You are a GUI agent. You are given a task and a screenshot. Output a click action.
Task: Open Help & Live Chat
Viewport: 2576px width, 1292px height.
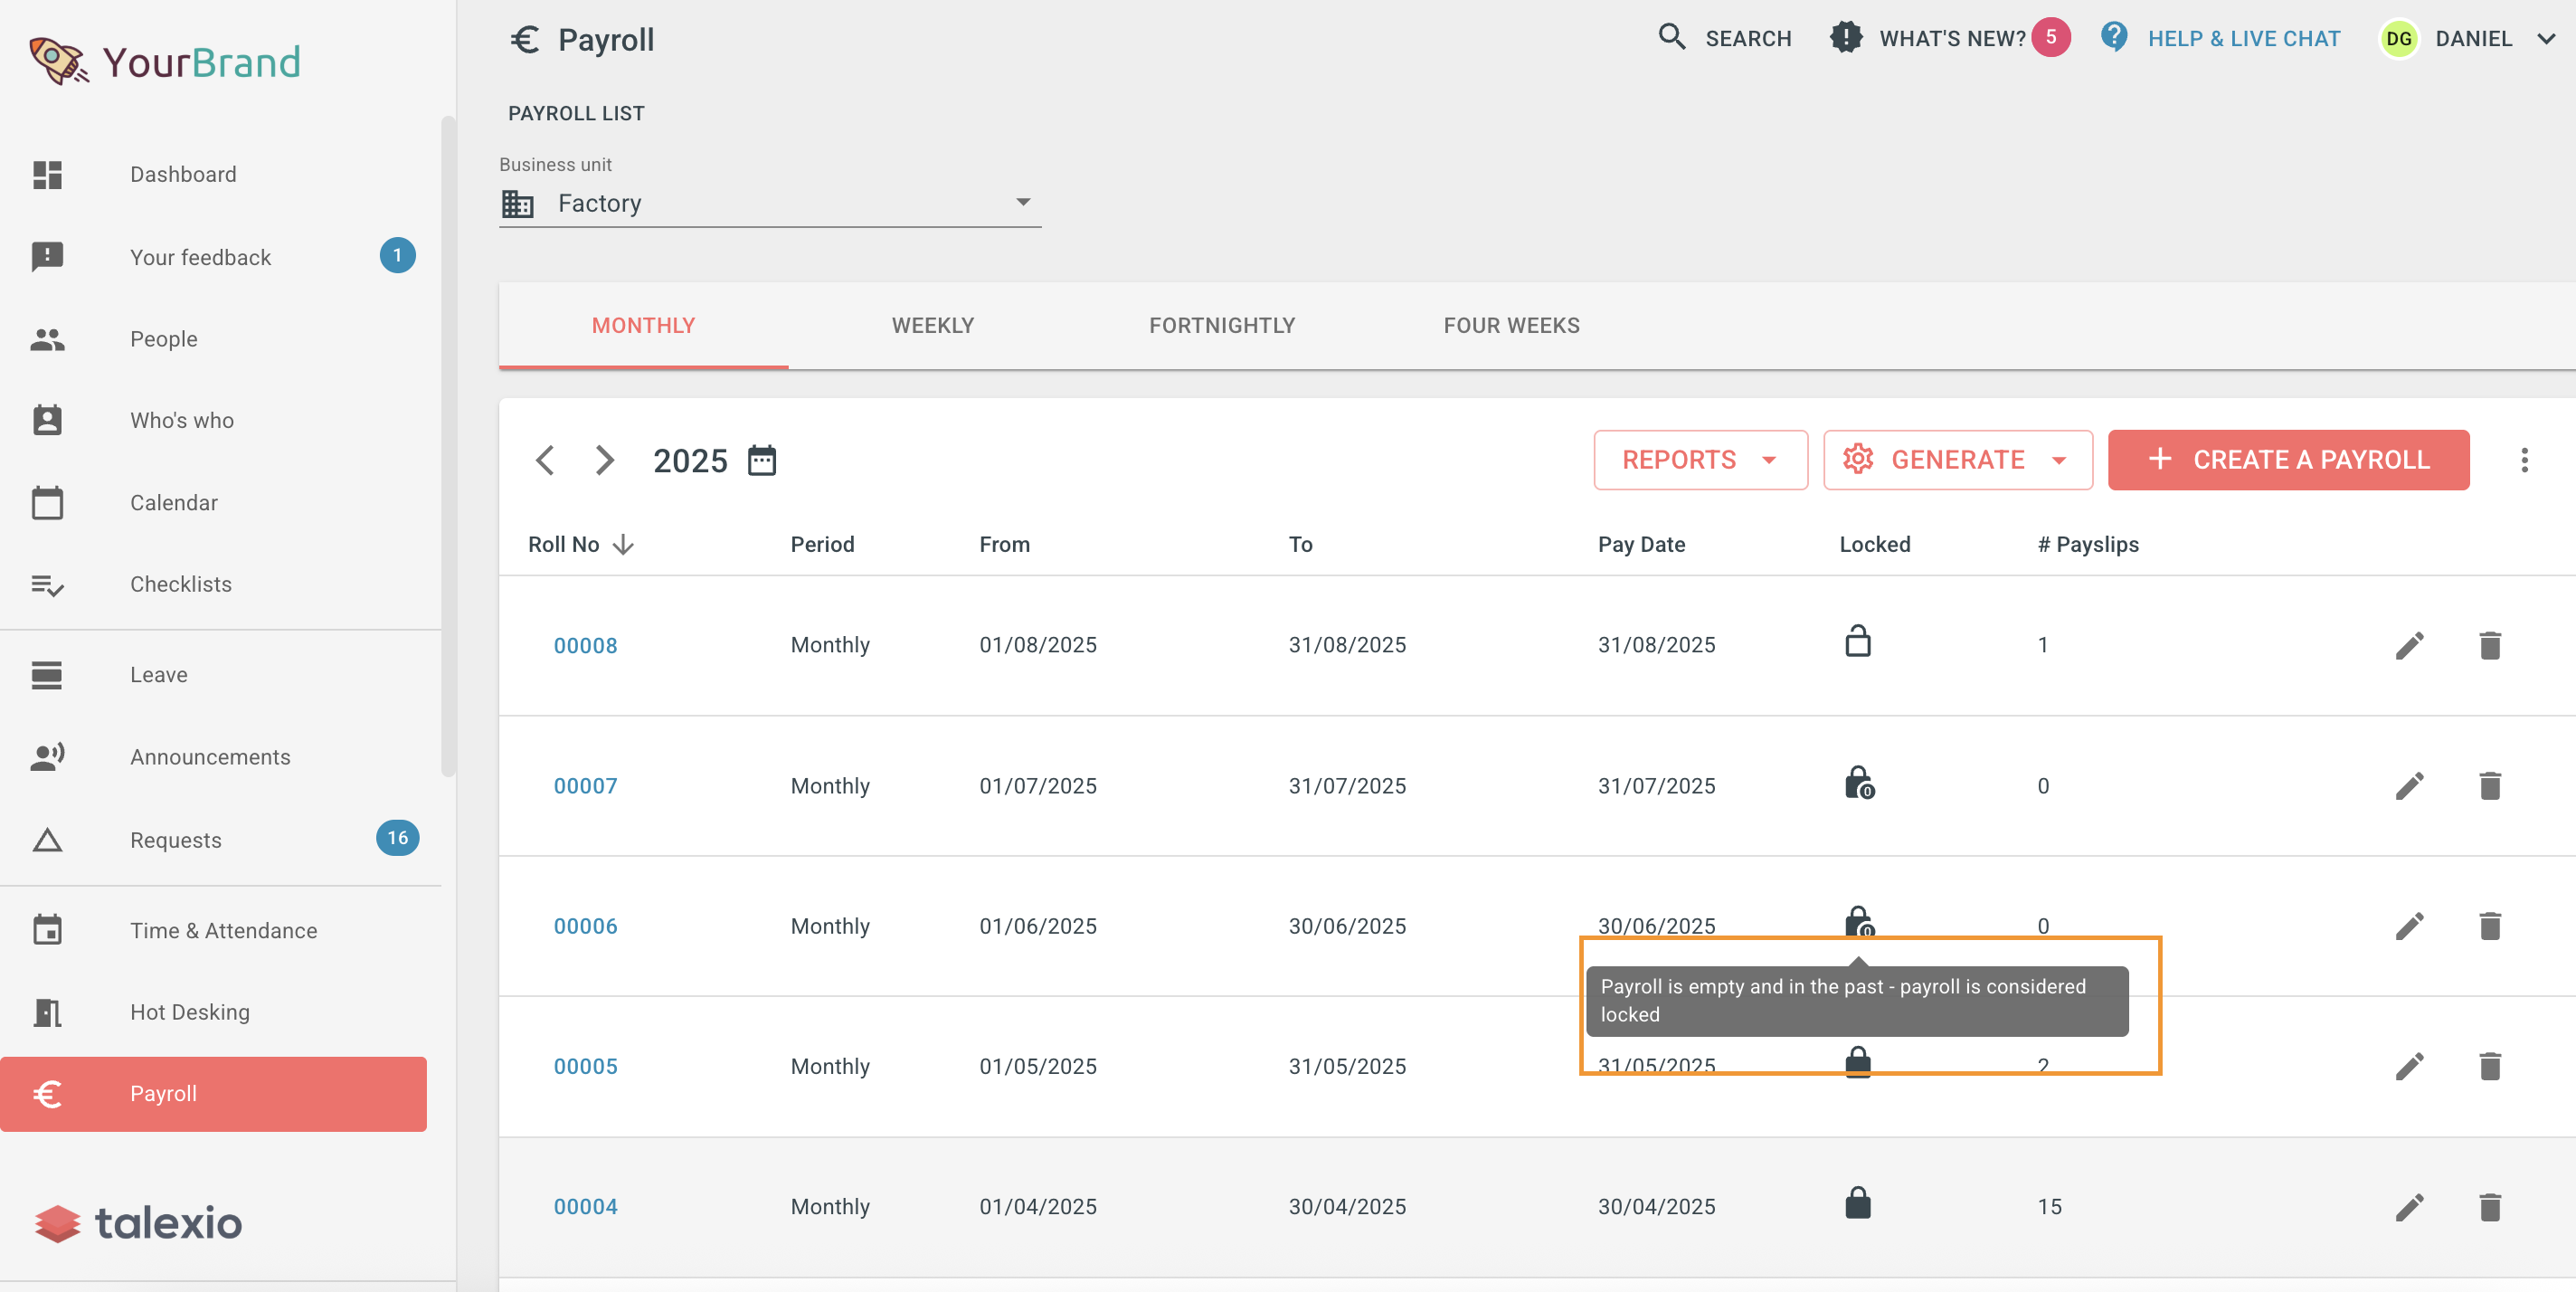pos(2220,38)
